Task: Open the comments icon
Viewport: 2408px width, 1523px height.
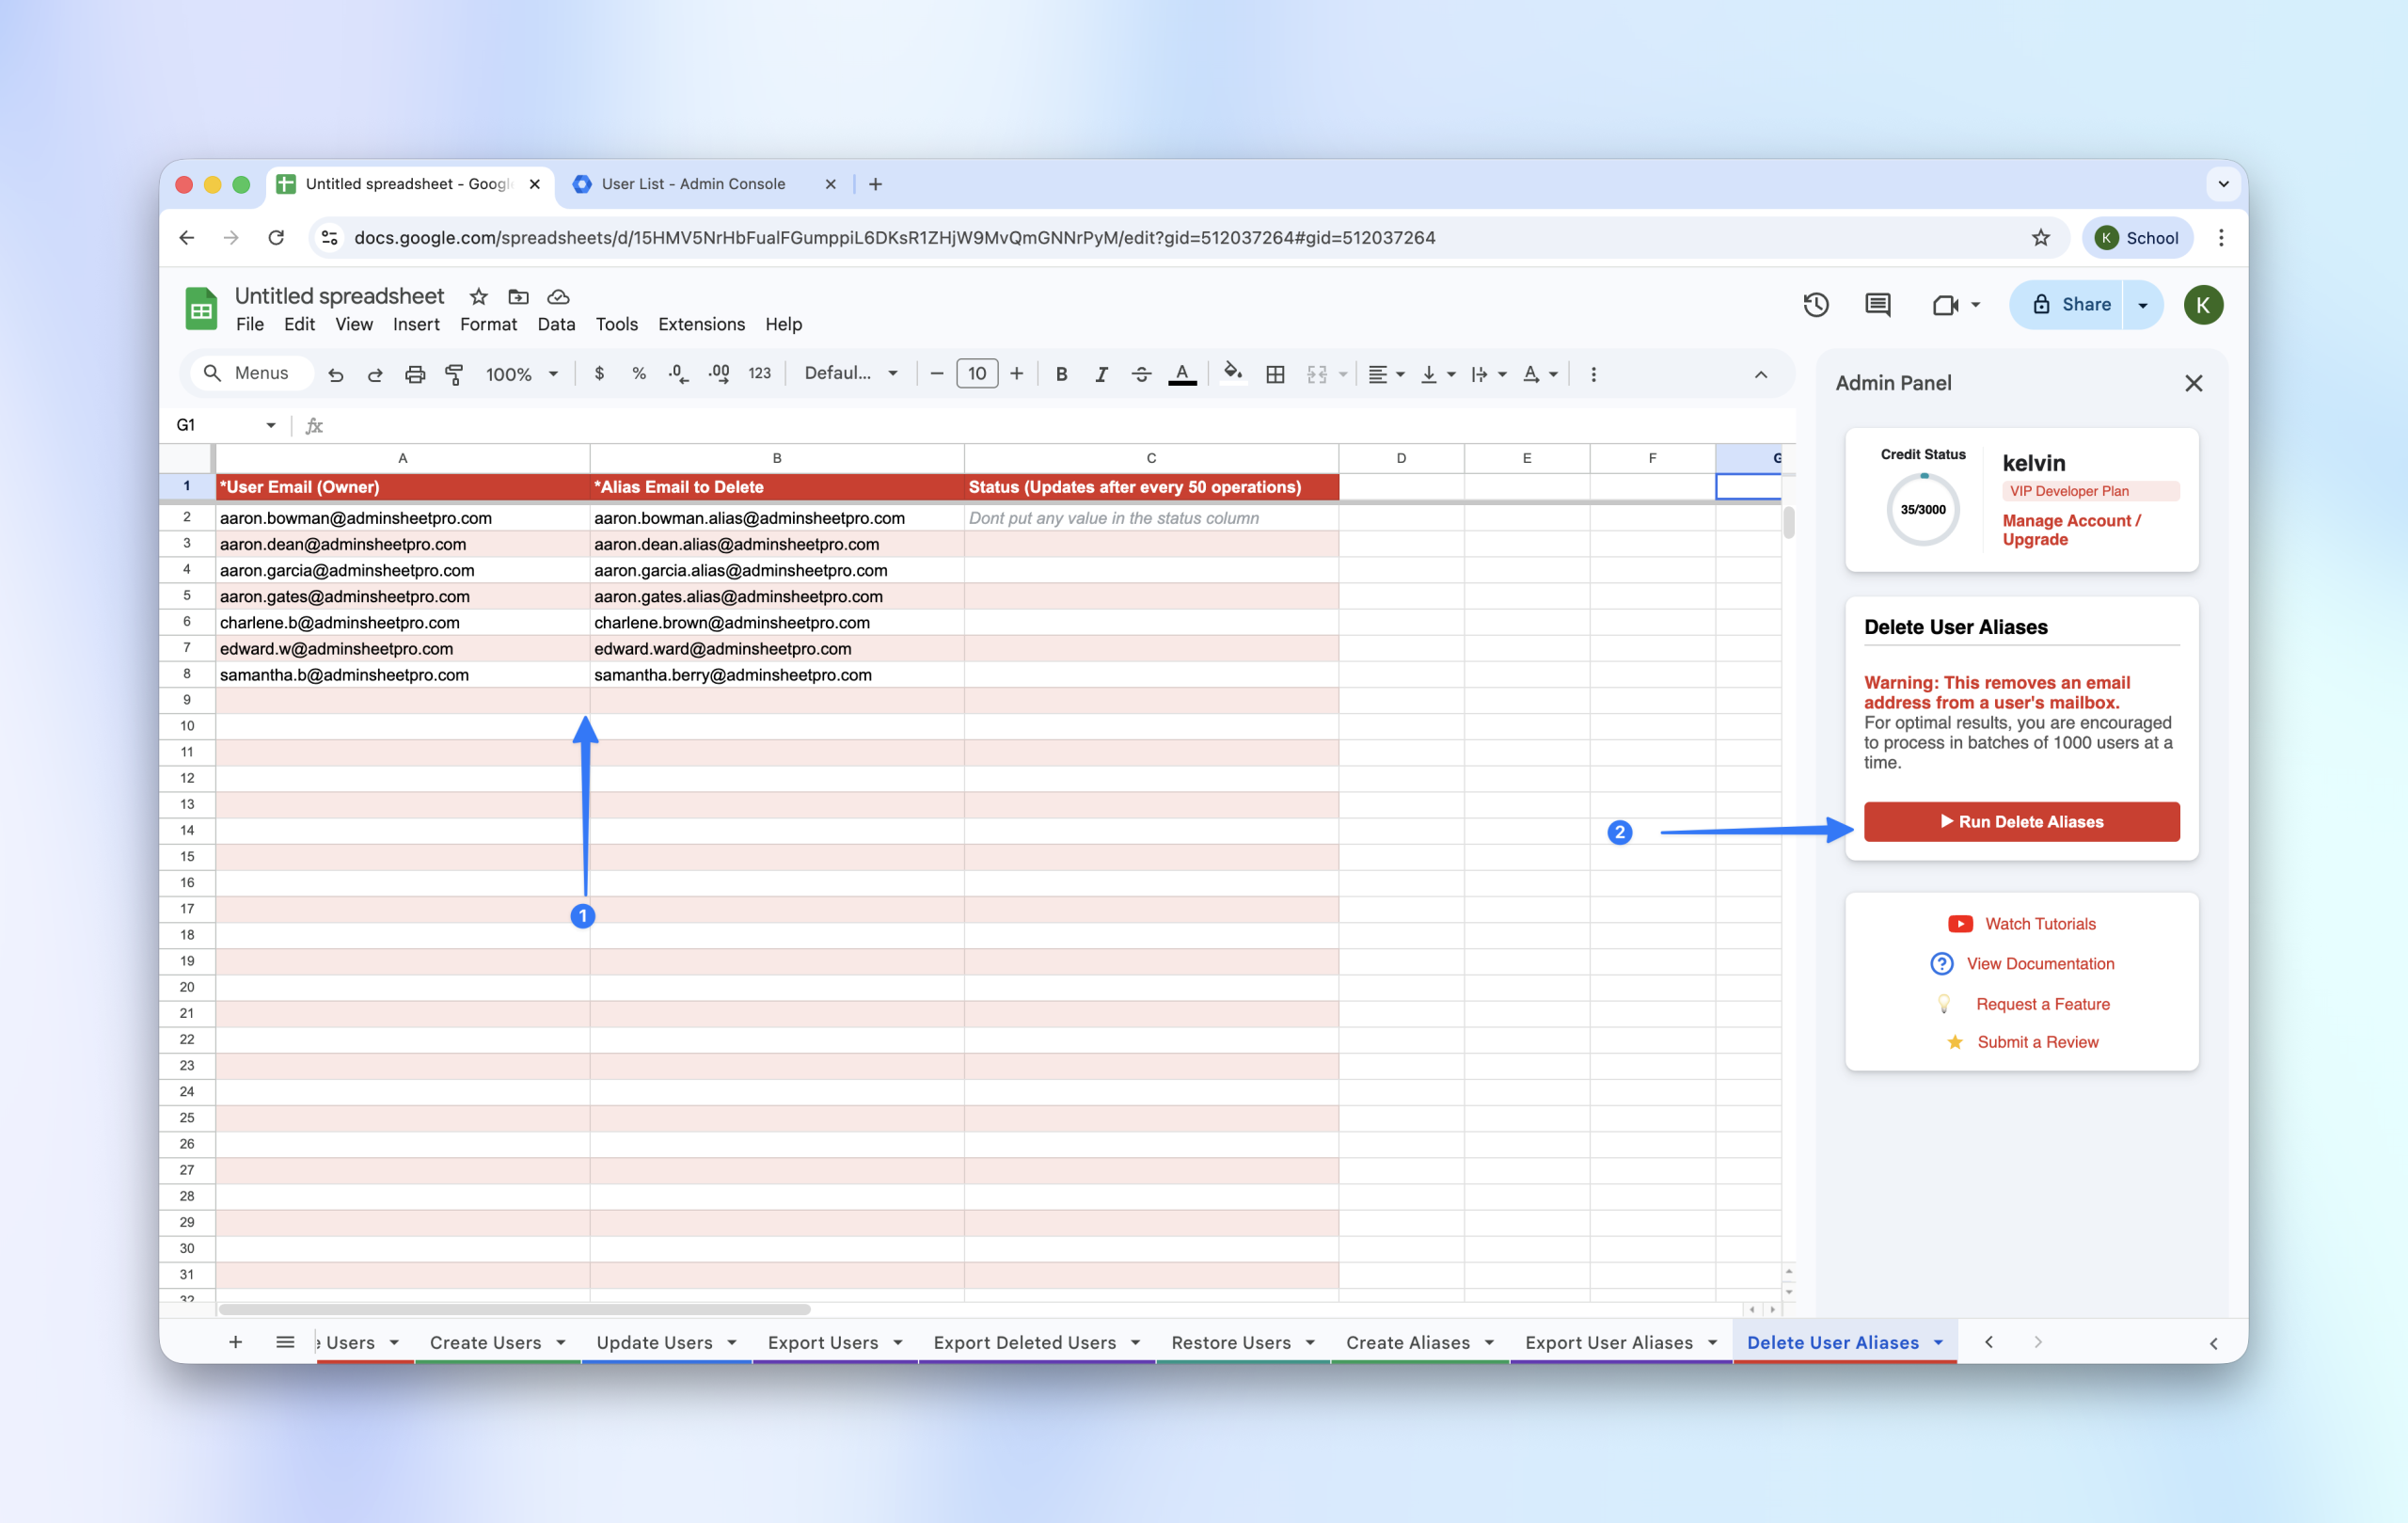Action: pyautogui.click(x=1877, y=305)
